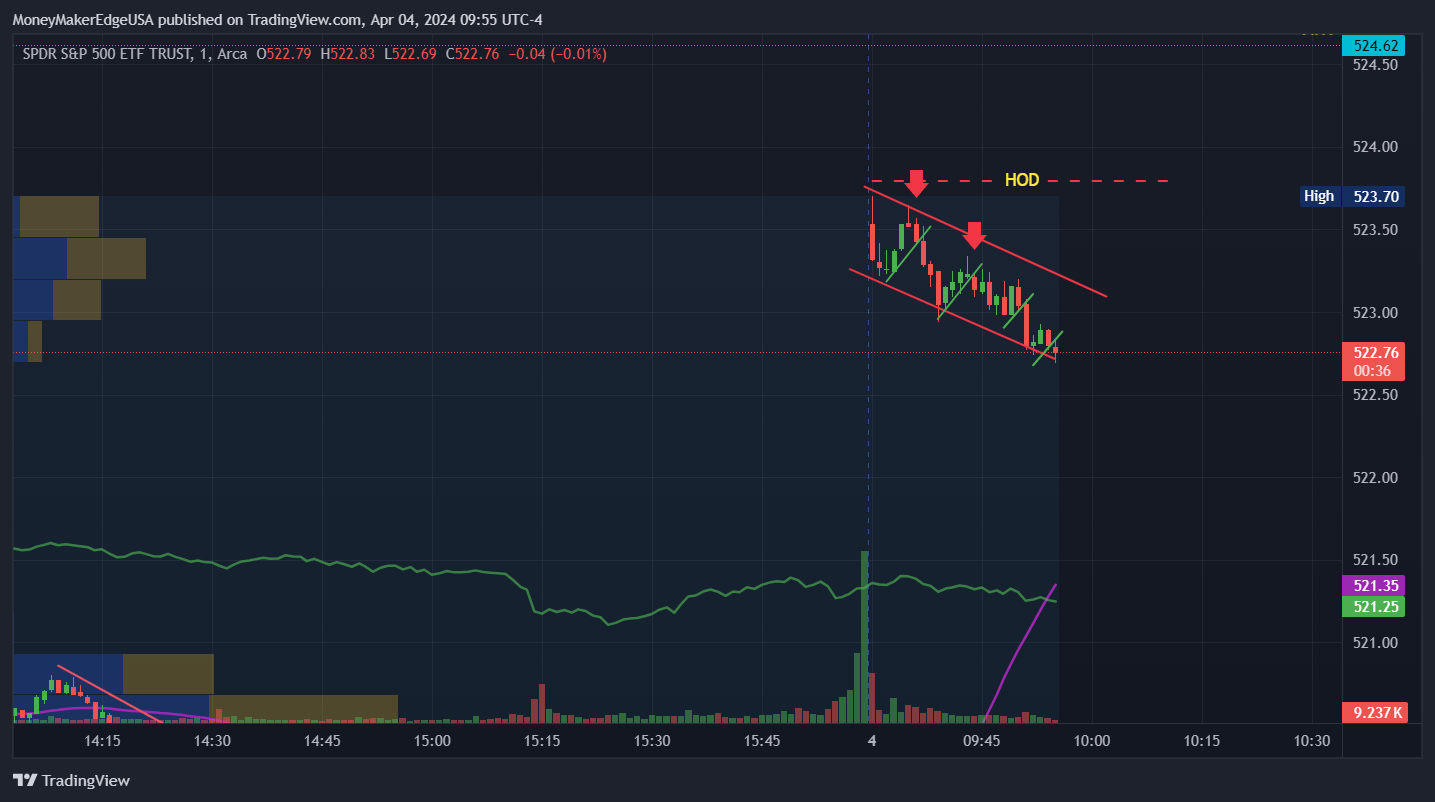
Task: Click the 09:45 time axis label
Action: 981,741
